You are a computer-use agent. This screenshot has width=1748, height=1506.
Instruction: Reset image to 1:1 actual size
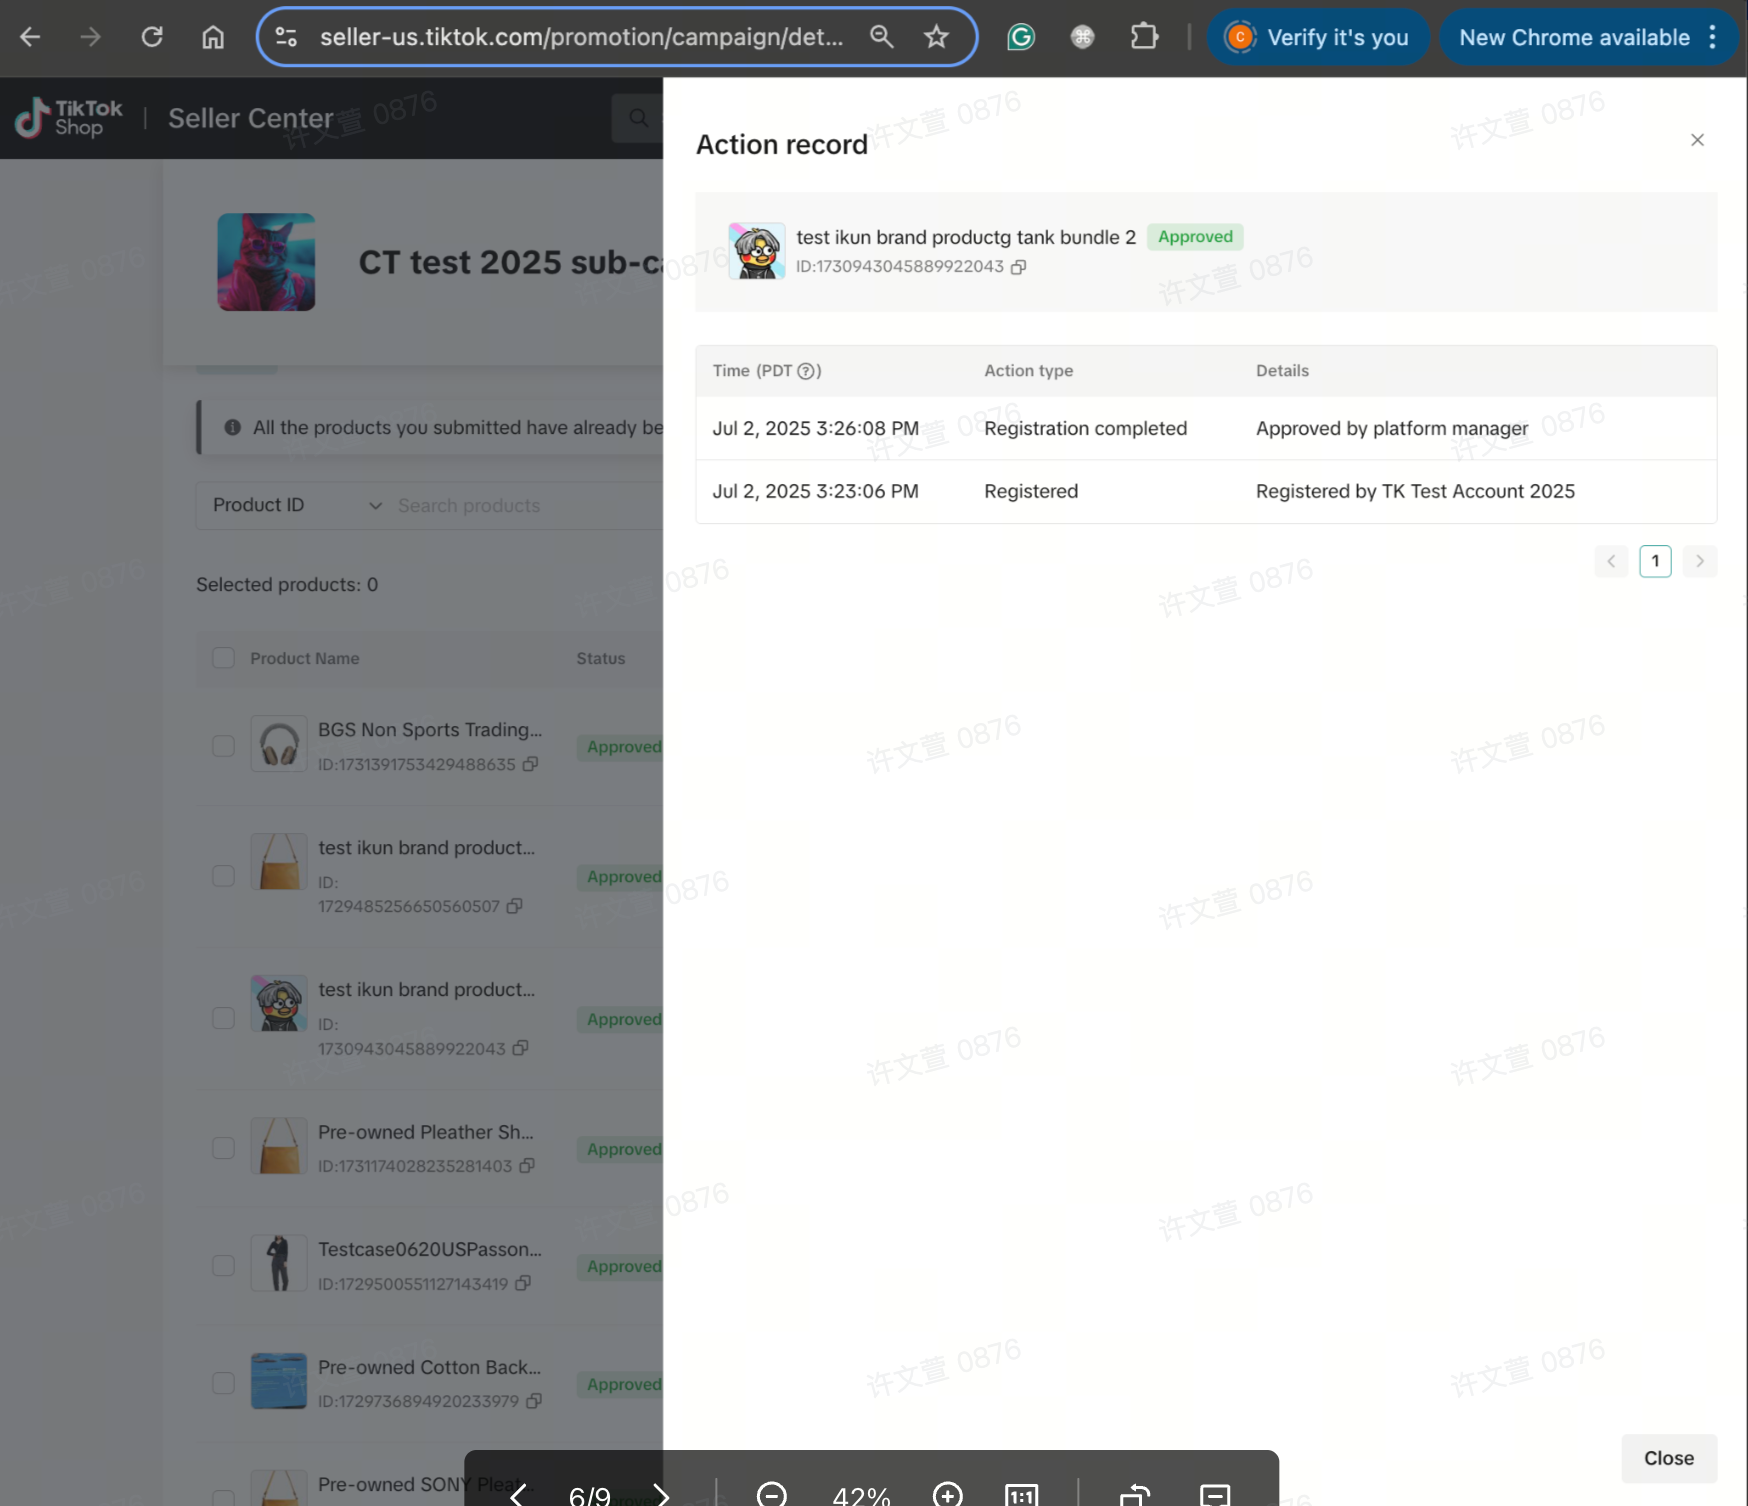[1021, 1495]
